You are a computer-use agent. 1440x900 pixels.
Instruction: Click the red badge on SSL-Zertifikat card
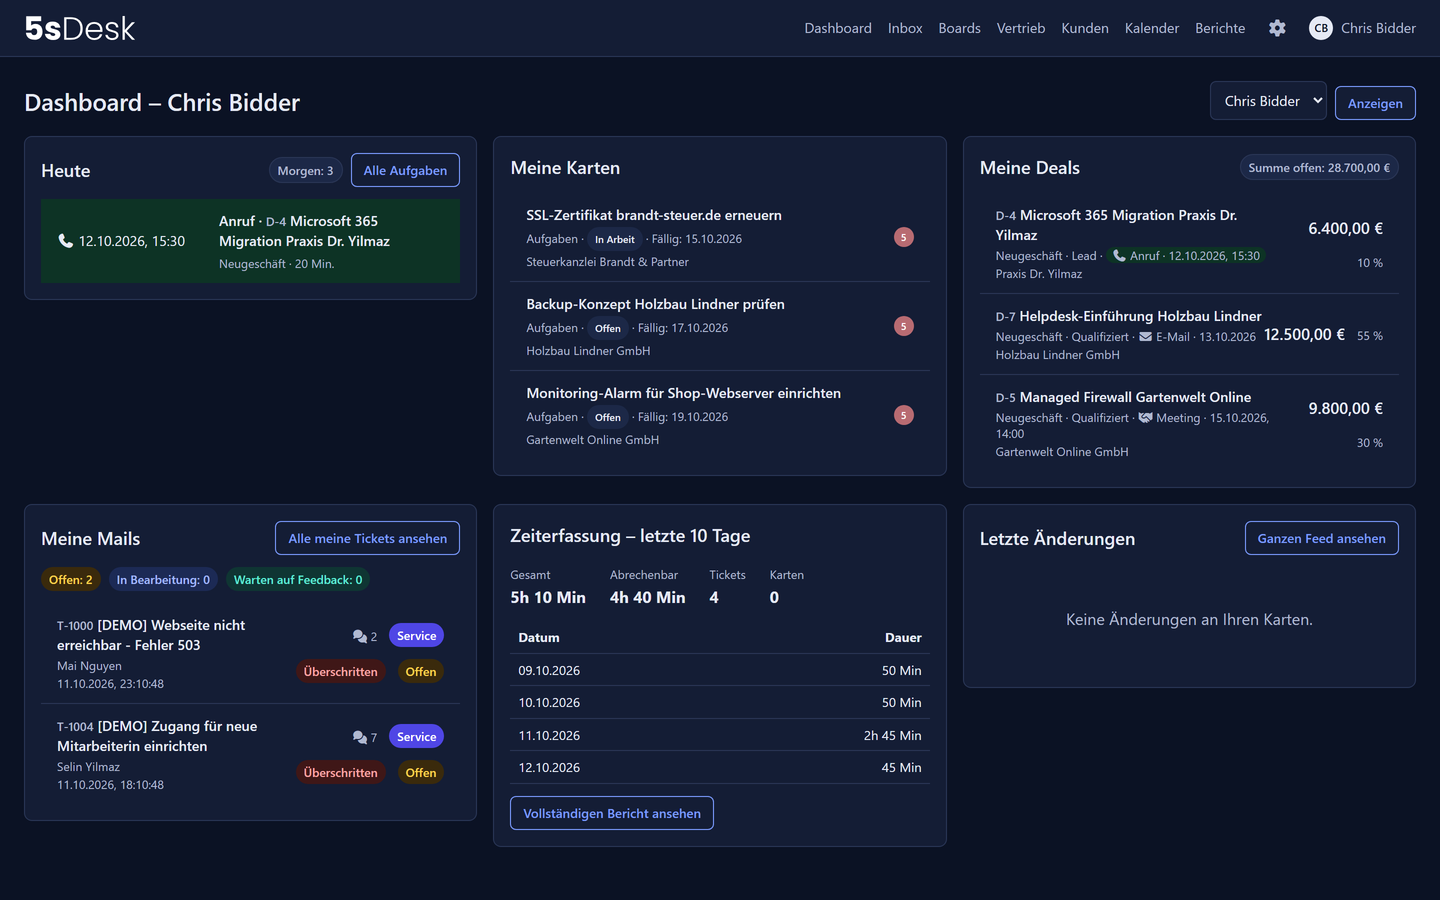click(904, 237)
